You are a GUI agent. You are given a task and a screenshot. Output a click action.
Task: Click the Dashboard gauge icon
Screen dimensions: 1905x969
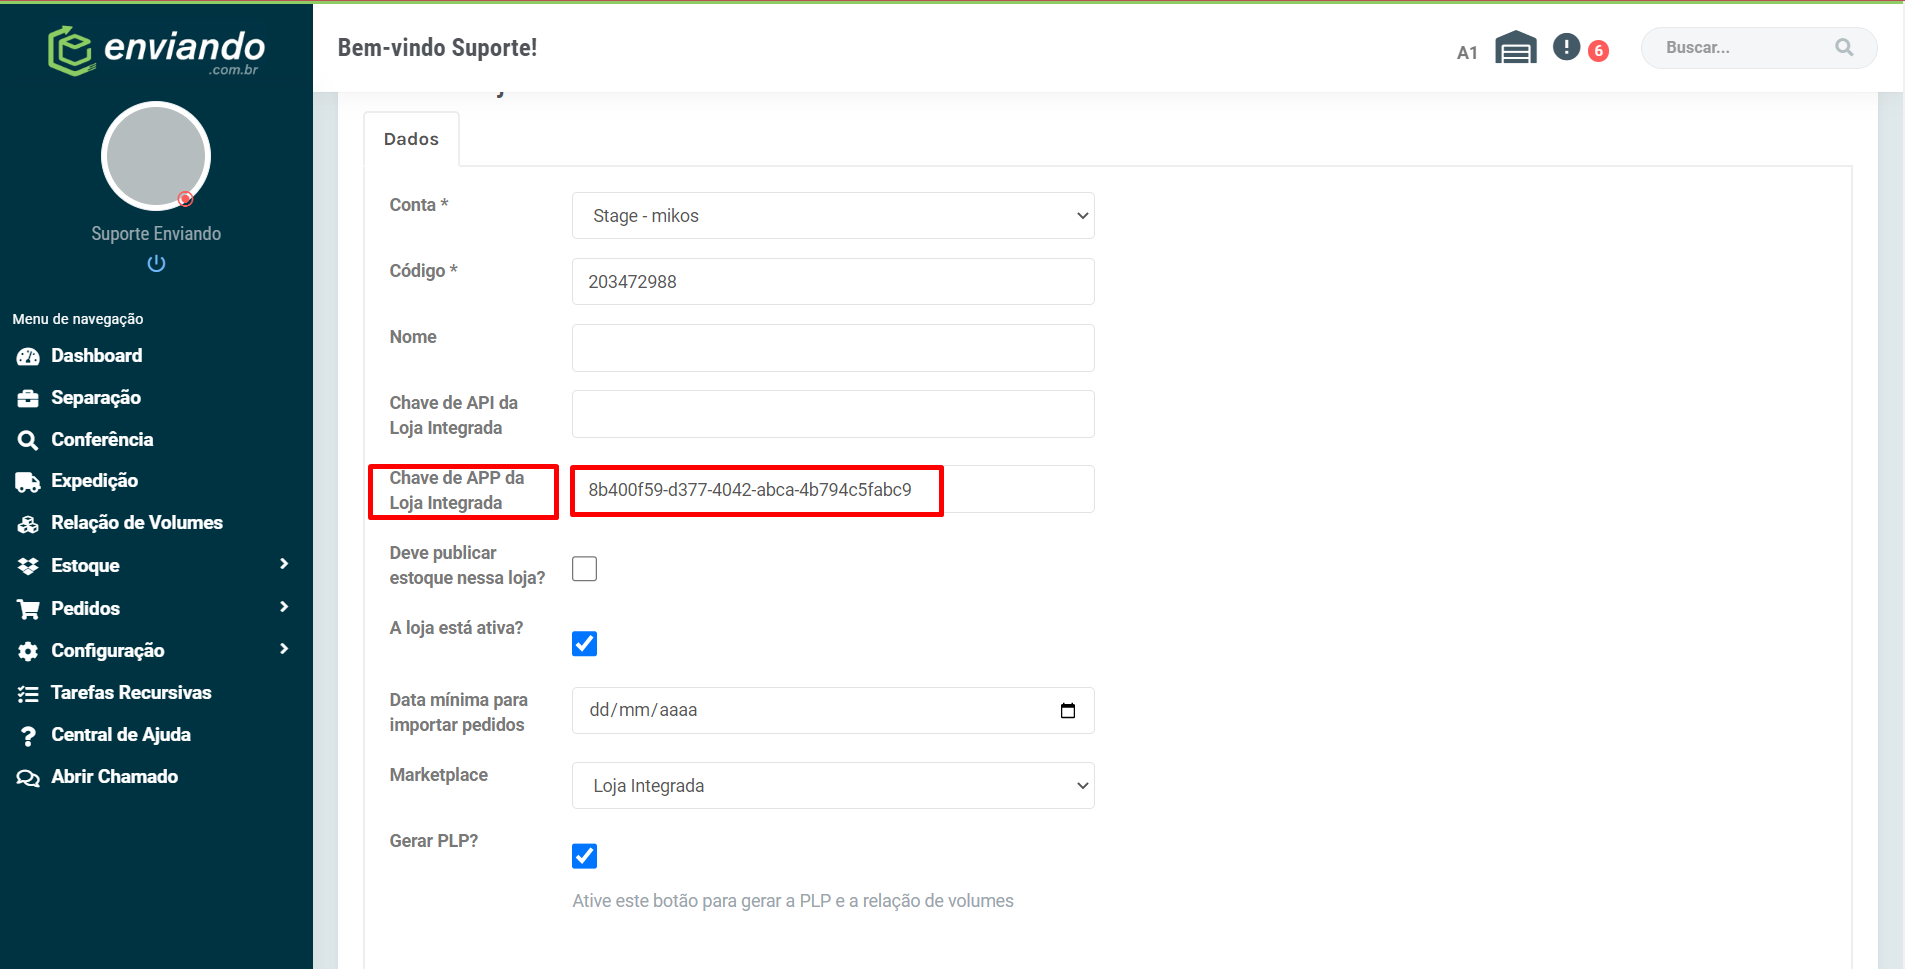coord(28,356)
